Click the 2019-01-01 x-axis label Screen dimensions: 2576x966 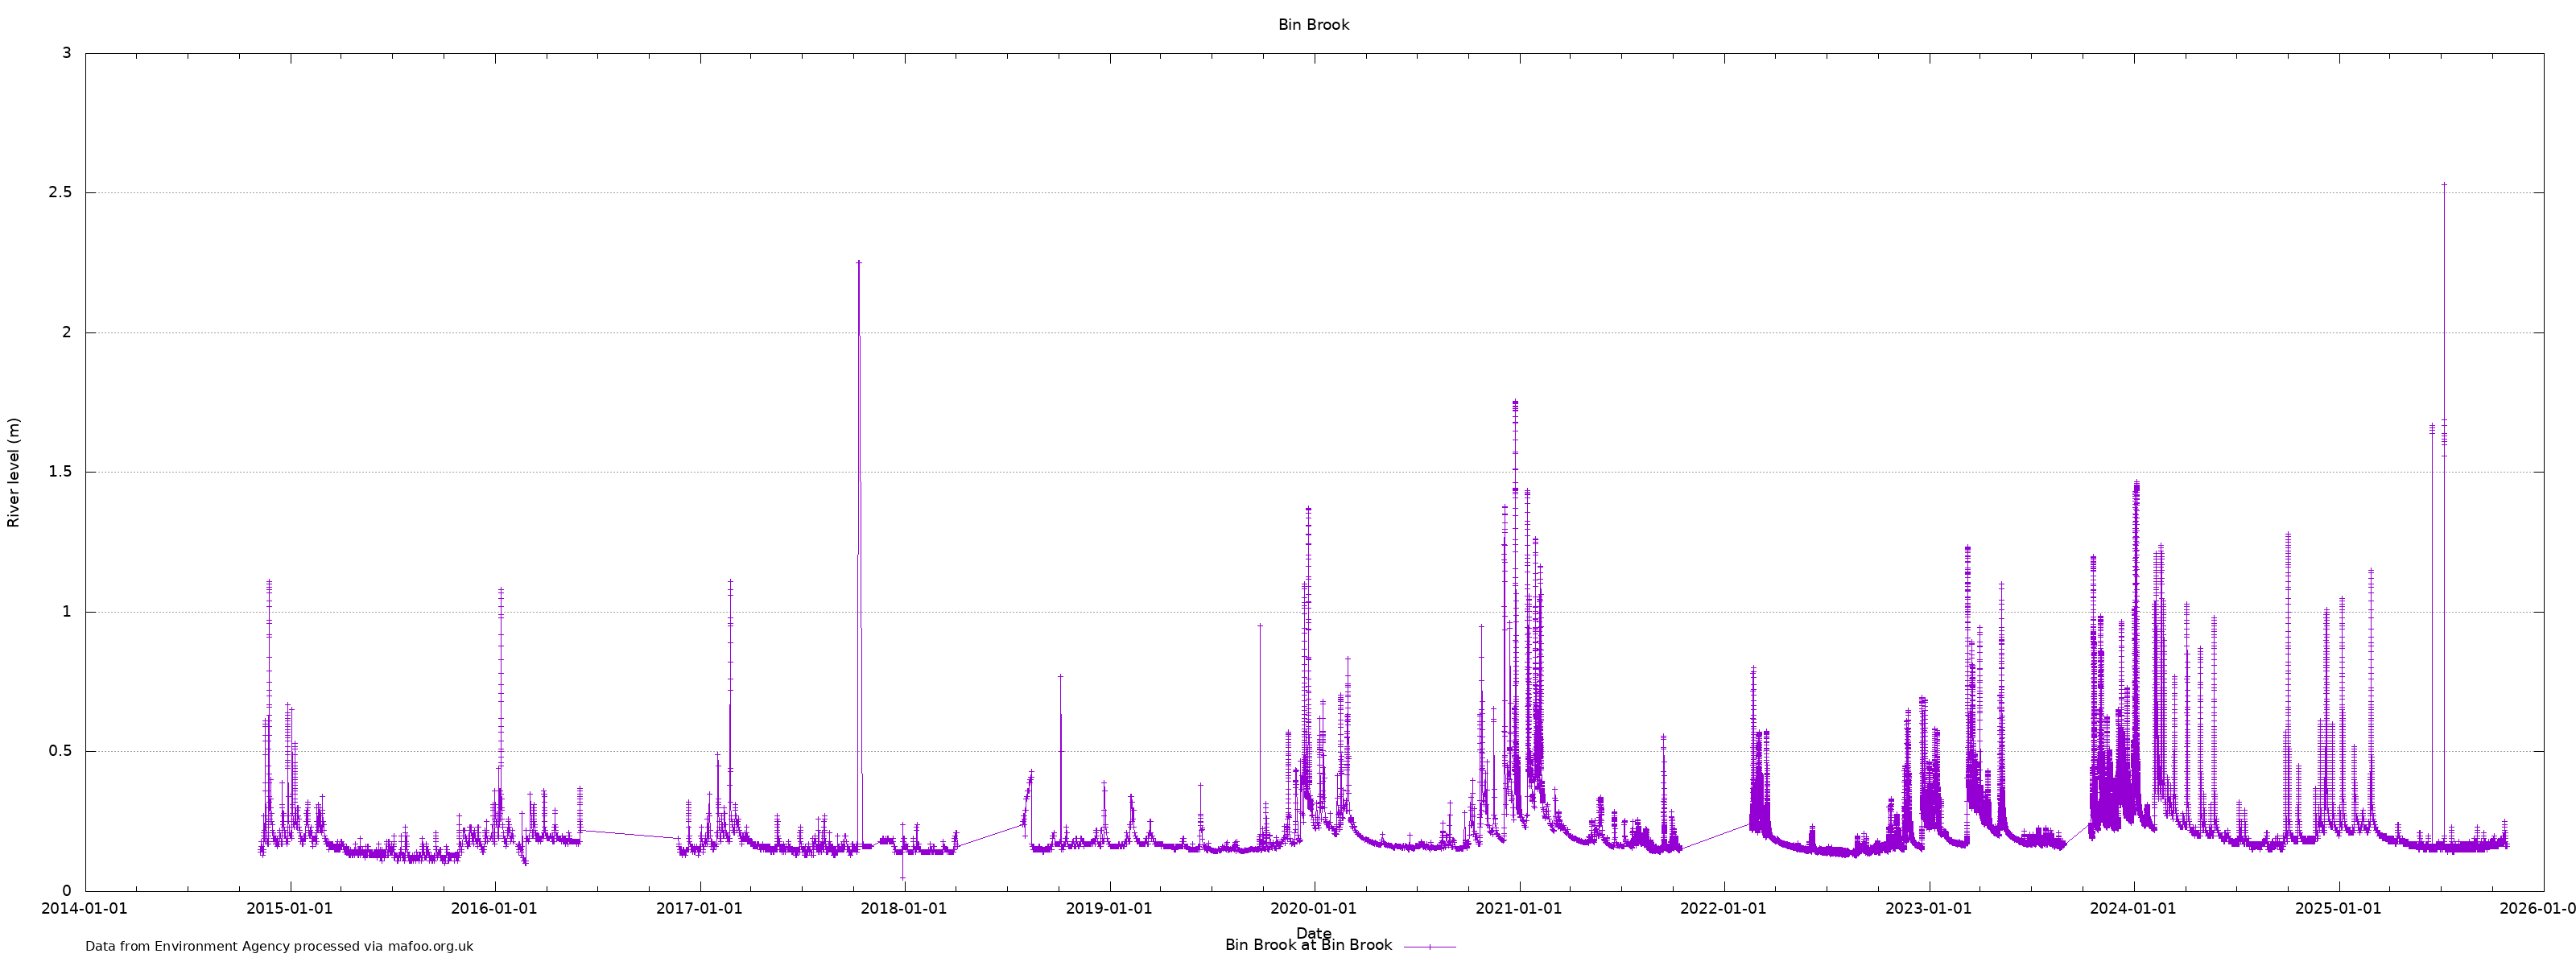1109,909
